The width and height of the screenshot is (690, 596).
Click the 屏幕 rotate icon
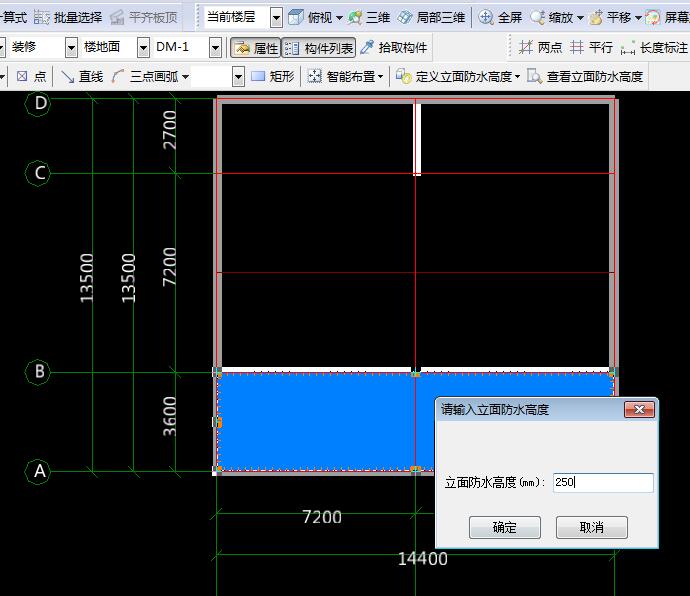click(653, 18)
